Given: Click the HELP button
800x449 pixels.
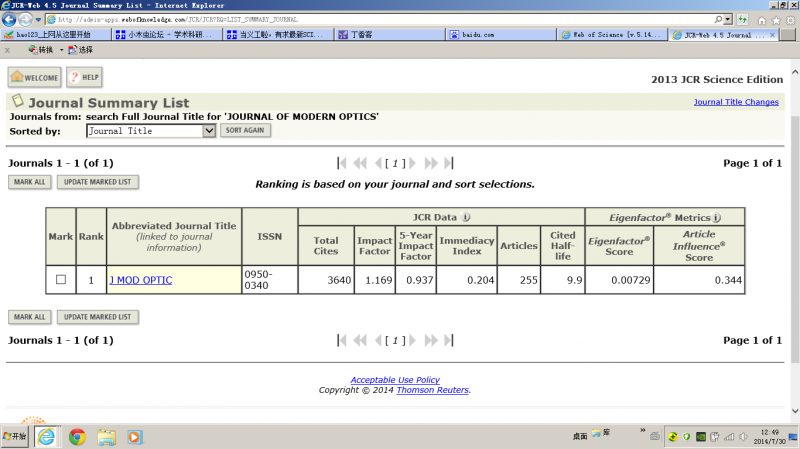Looking at the screenshot, I should [x=85, y=77].
